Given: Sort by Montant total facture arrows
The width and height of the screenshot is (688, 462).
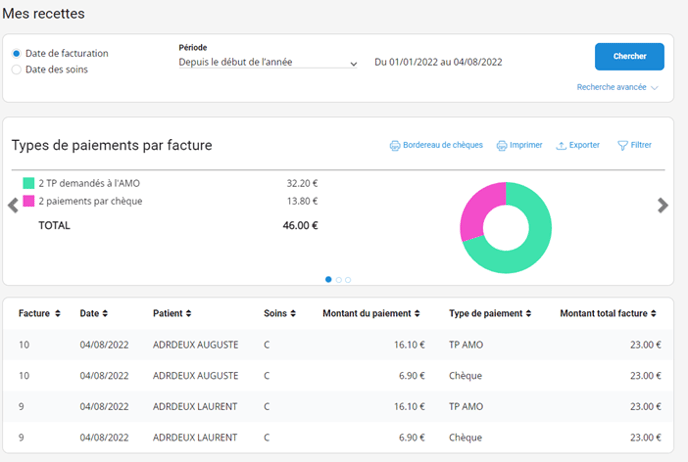Looking at the screenshot, I should click(653, 314).
